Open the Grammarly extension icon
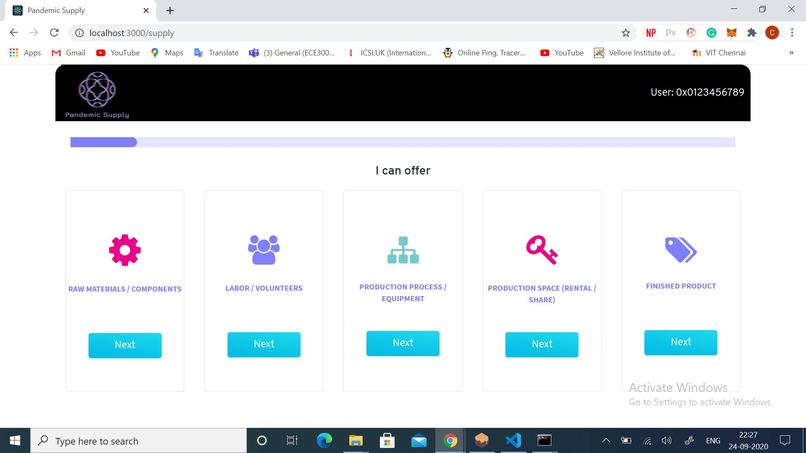Screen dimensions: 806x453 click(711, 33)
